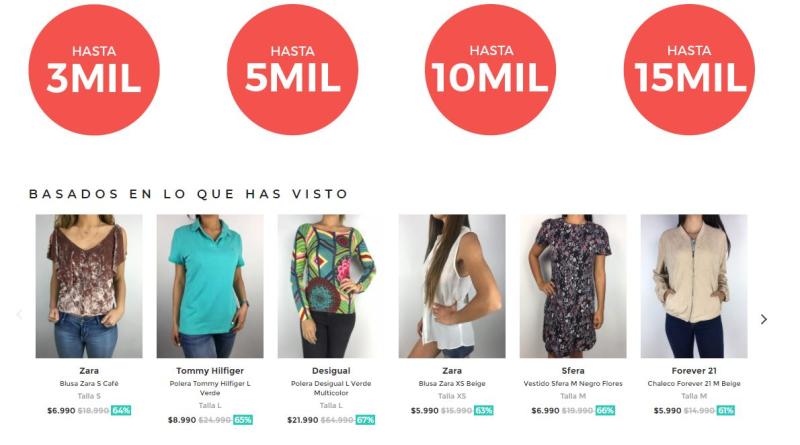
Task: Open Vestido Sfera M Negro Flores title
Action: point(573,383)
